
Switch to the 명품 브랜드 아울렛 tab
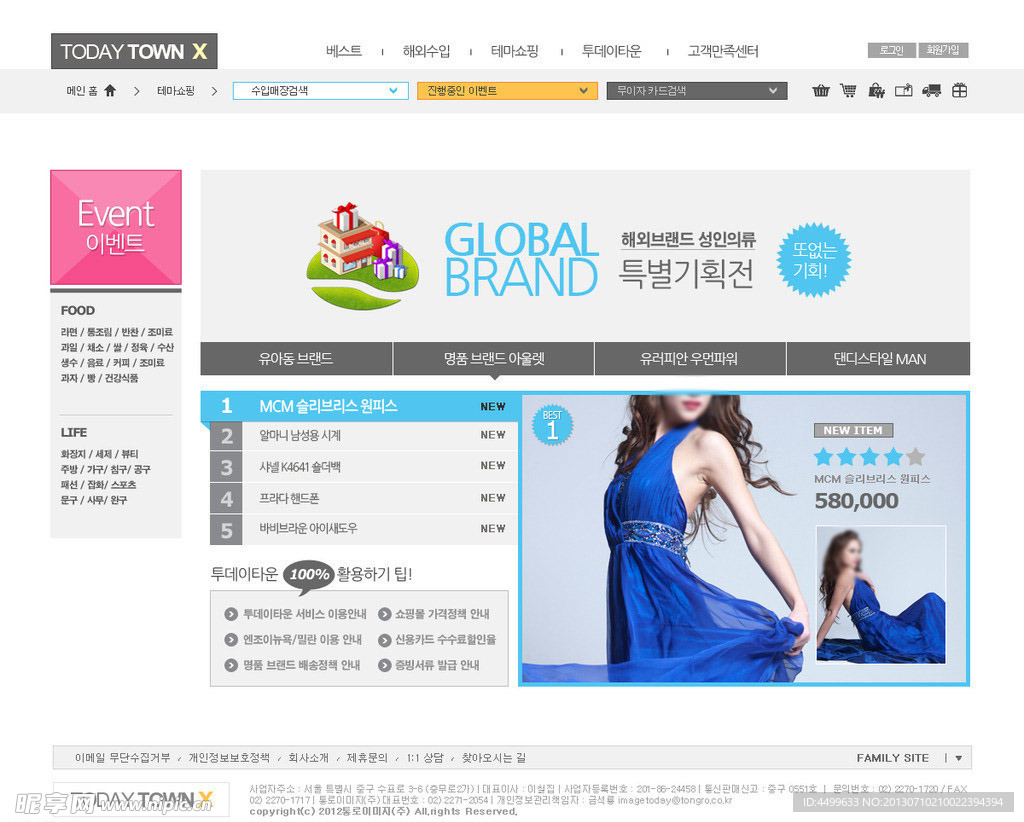click(494, 358)
